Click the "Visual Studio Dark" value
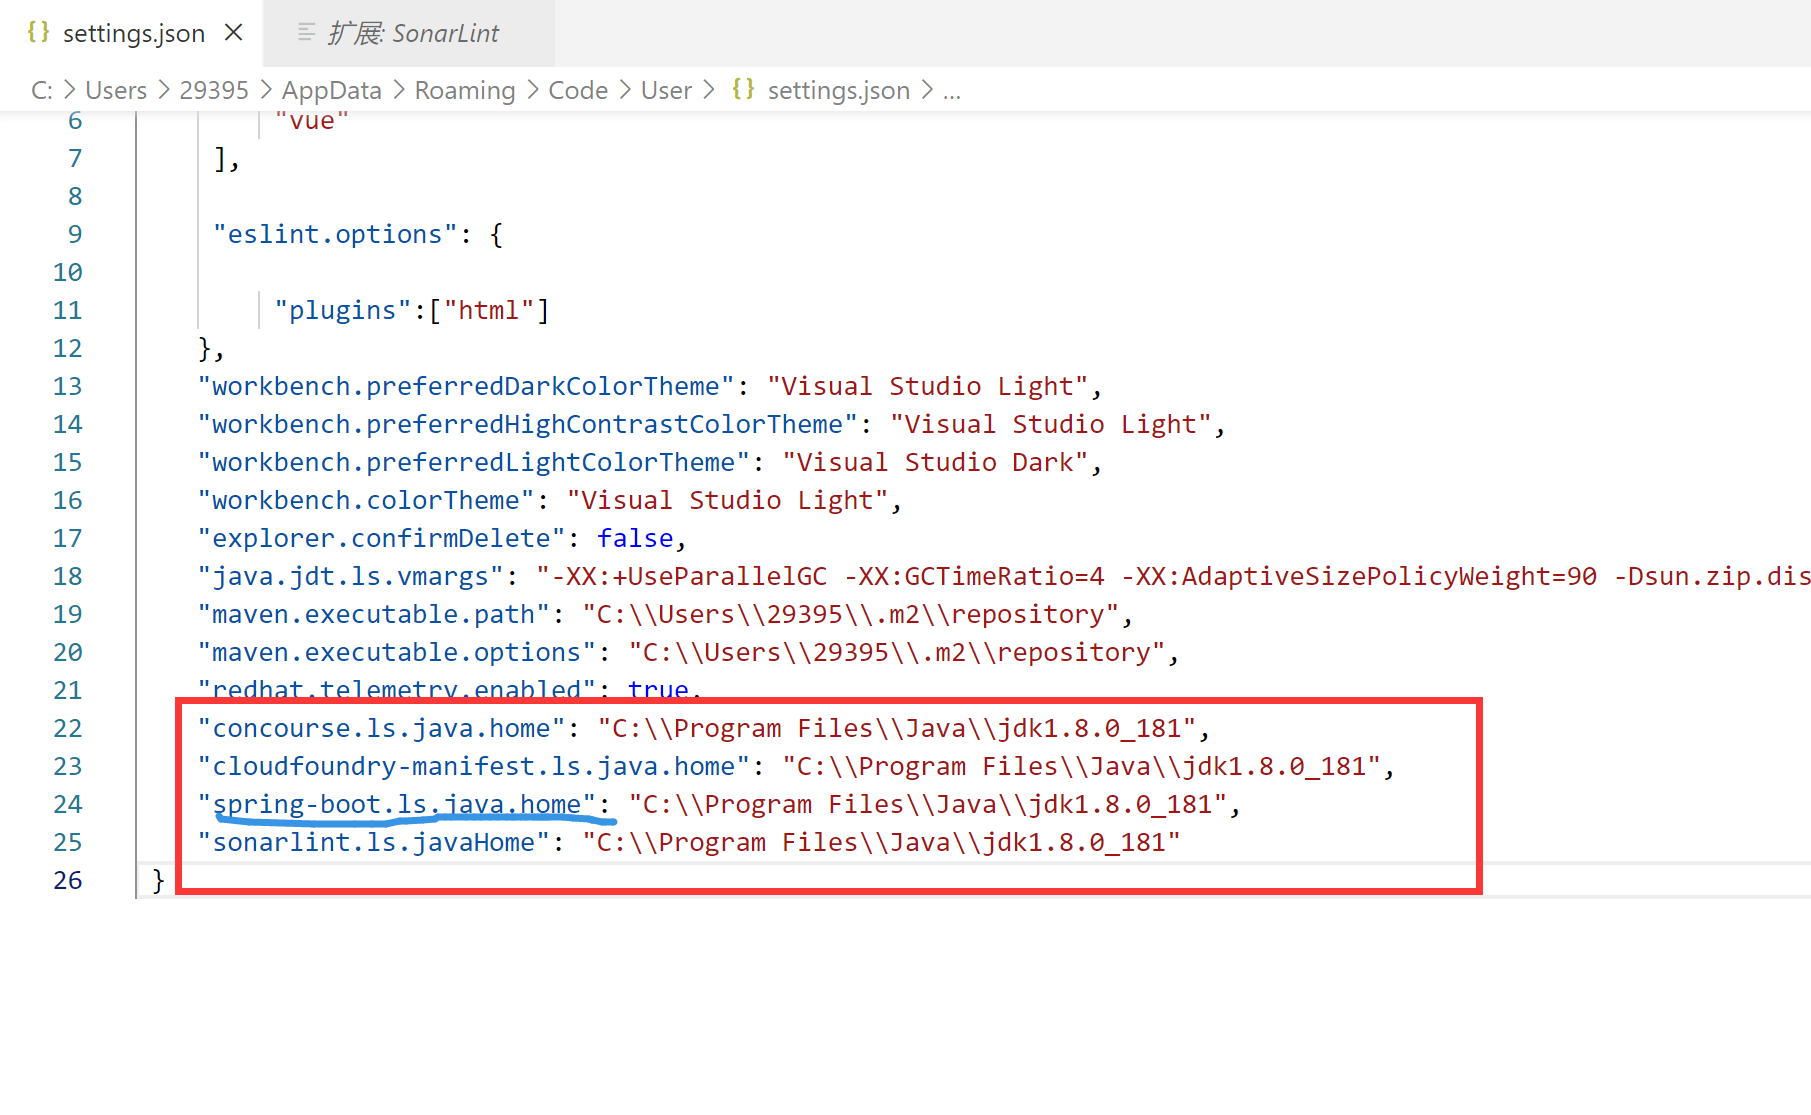This screenshot has width=1811, height=1115. click(x=935, y=462)
